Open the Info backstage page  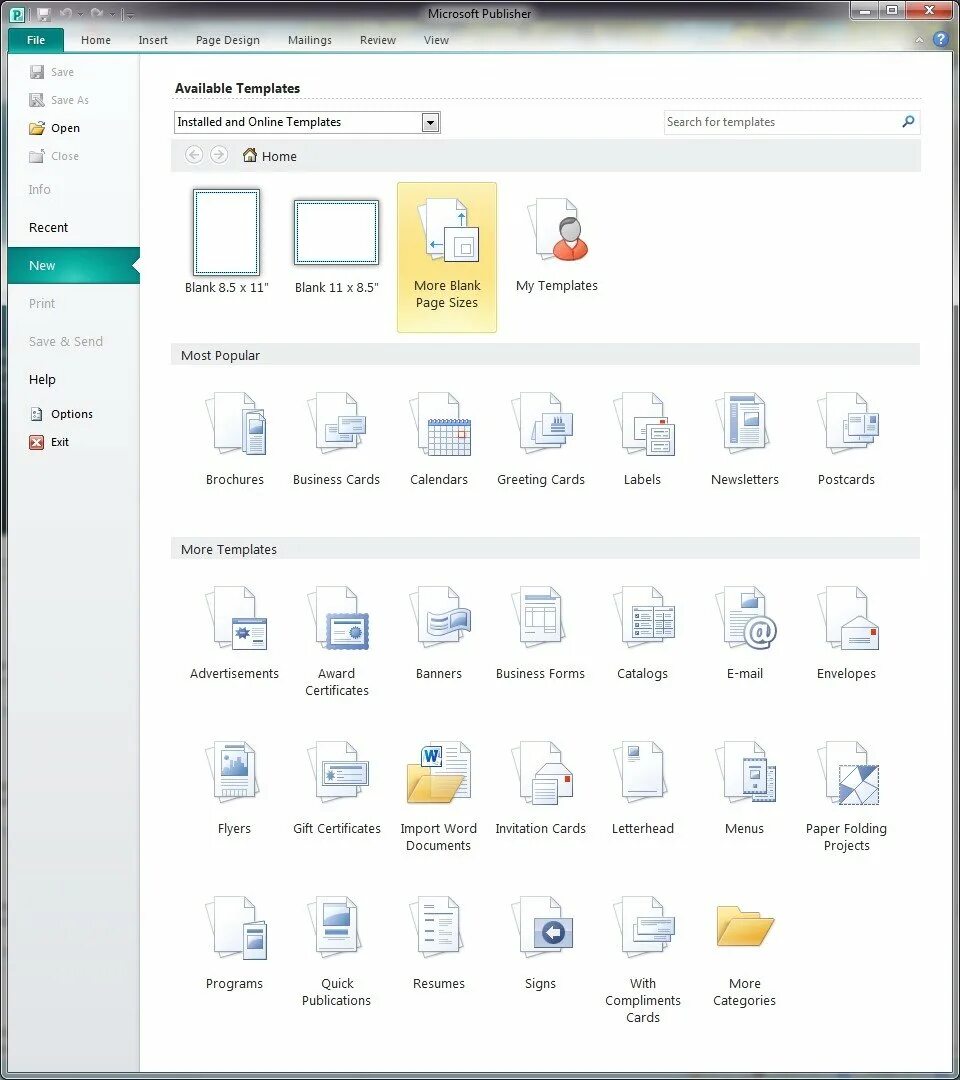click(39, 189)
